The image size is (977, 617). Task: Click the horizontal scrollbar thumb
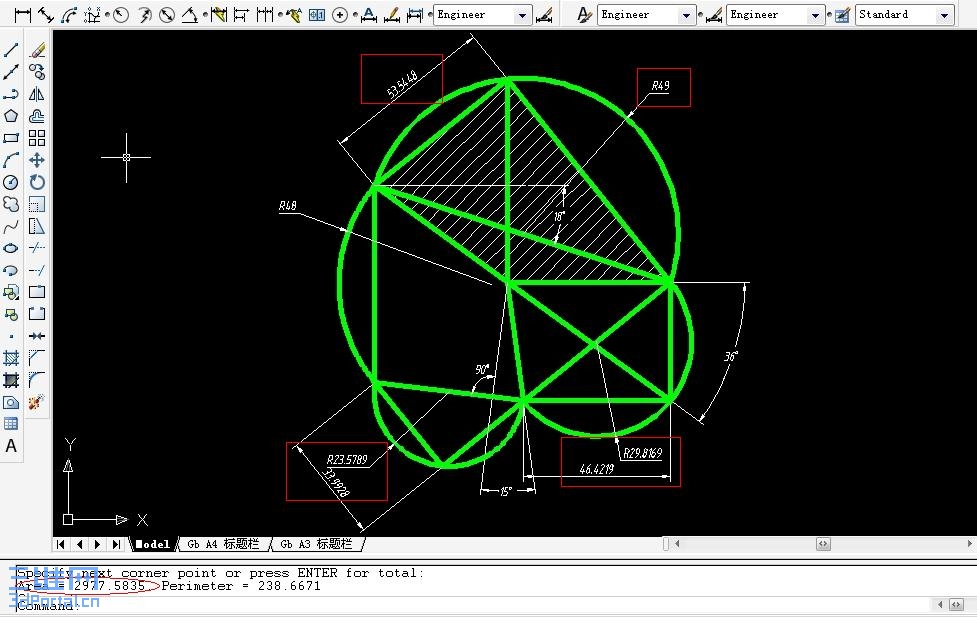point(823,544)
